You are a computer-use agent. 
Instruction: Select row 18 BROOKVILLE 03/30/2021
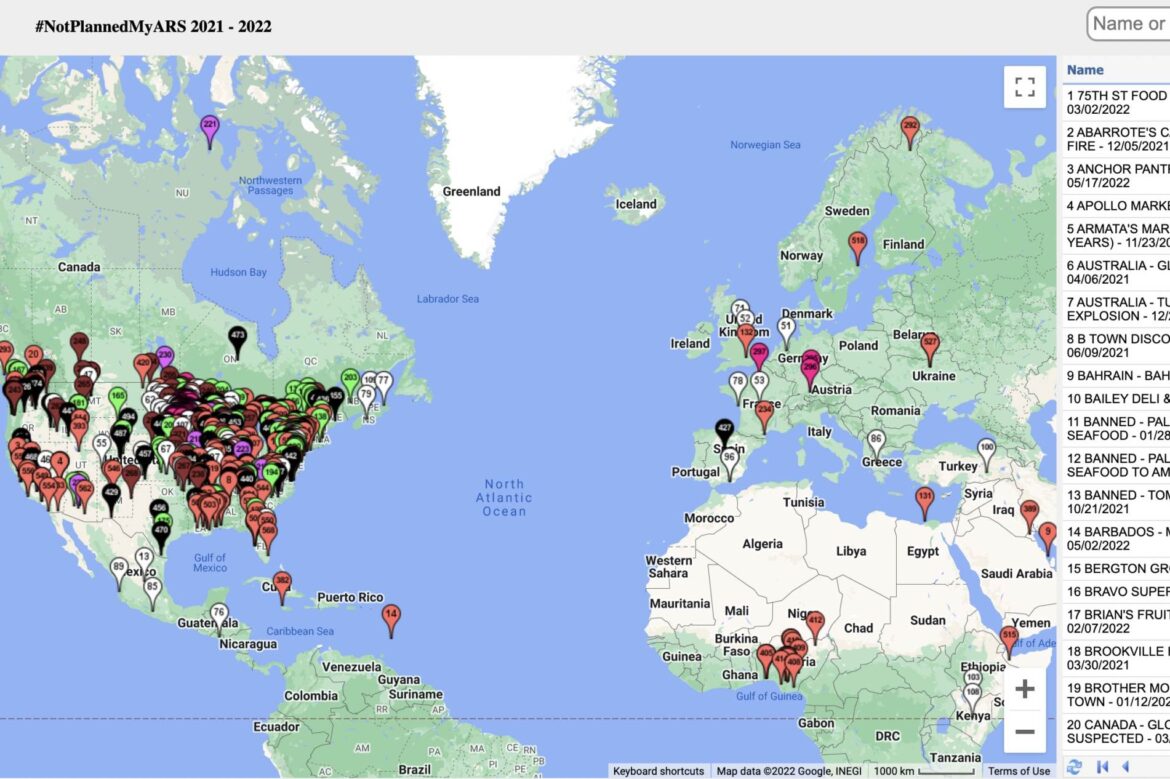click(x=1116, y=657)
